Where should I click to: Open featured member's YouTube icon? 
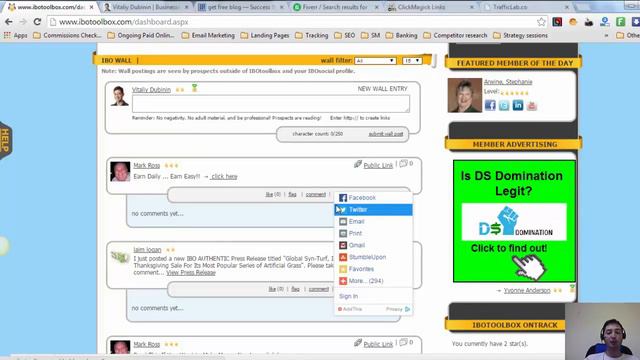[532, 105]
